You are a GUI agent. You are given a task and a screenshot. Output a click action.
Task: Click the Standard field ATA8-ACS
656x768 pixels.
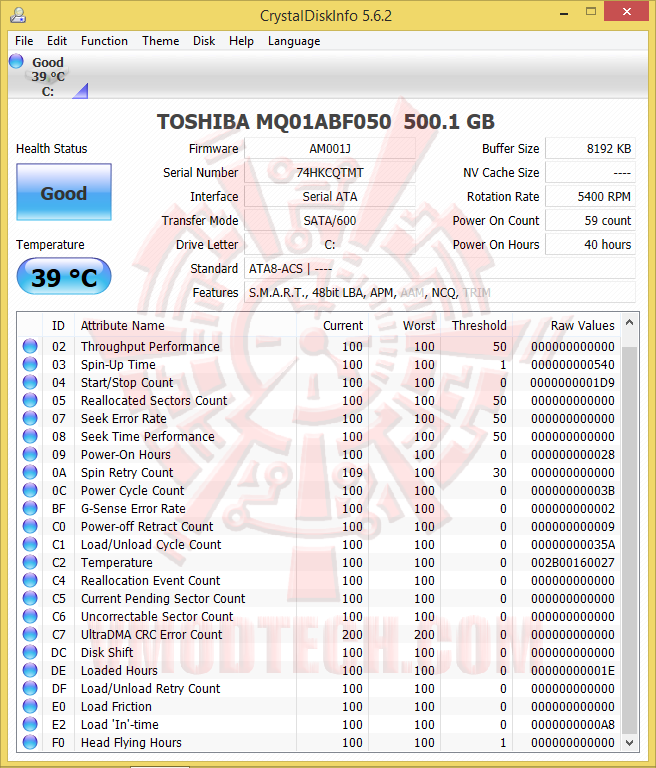(x=439, y=268)
